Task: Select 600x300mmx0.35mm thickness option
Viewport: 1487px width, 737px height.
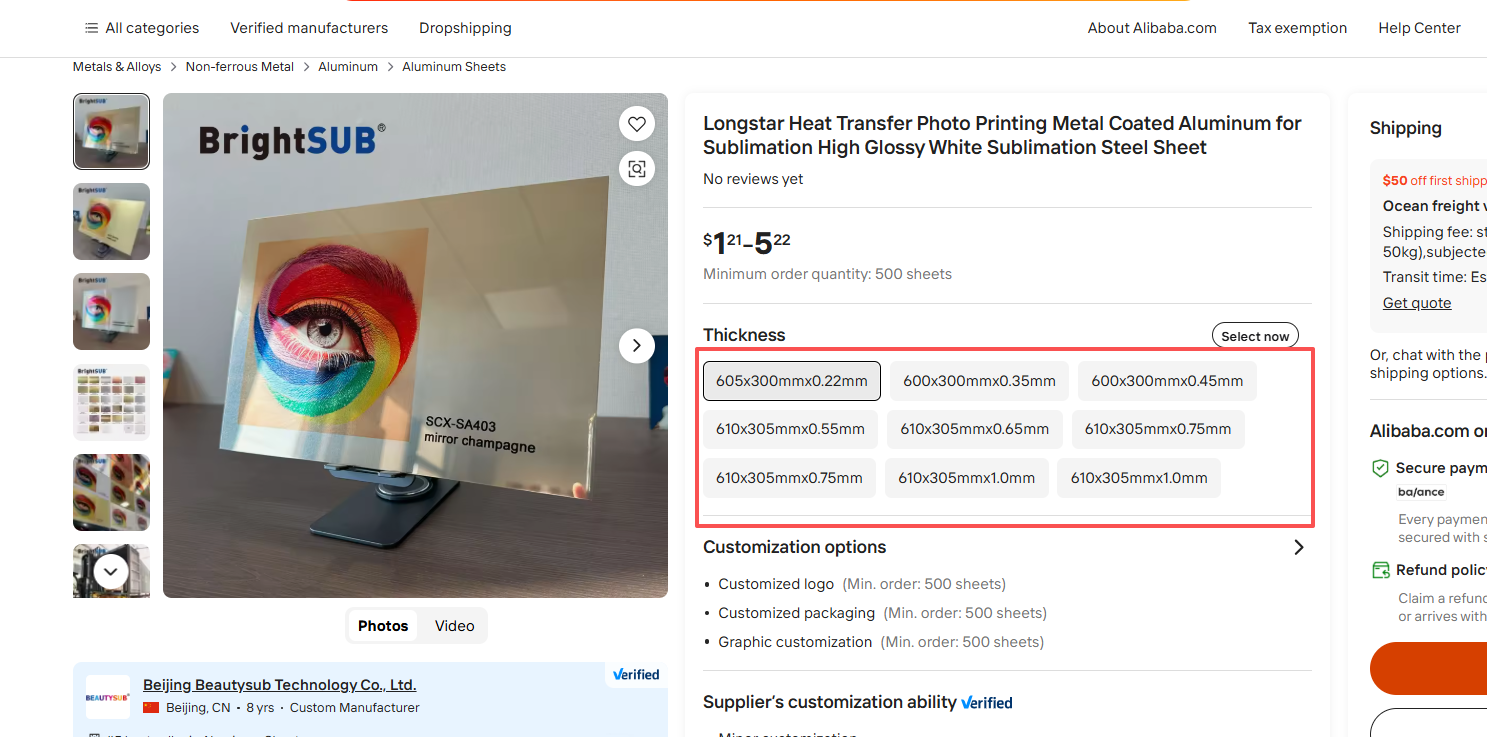Action: pyautogui.click(x=979, y=381)
